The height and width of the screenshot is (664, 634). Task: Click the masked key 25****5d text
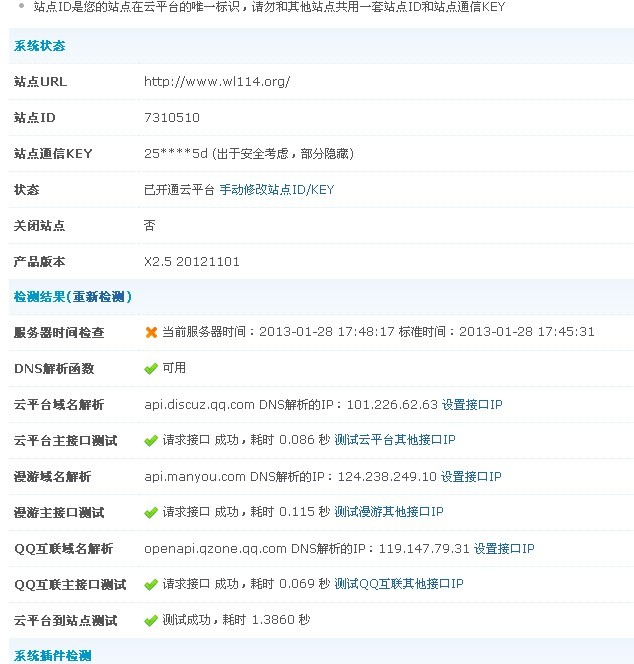(x=176, y=153)
